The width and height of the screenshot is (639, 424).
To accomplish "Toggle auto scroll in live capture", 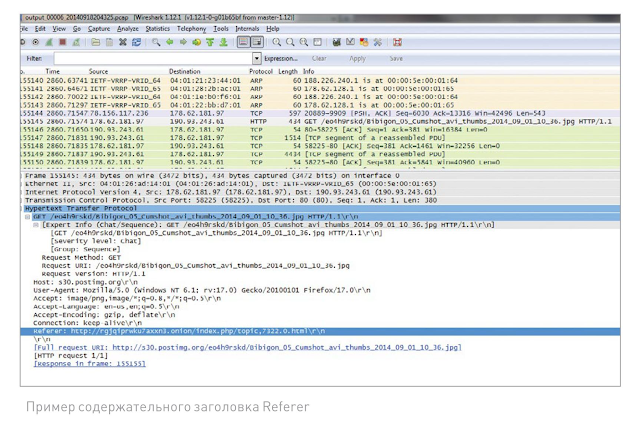I will (257, 42).
